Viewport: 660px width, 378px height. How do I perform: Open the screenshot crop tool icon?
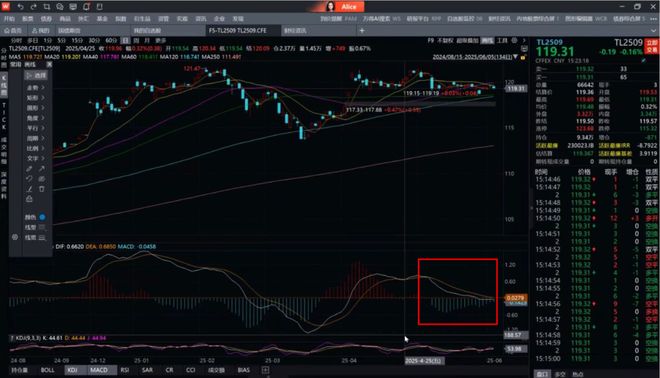47,7
